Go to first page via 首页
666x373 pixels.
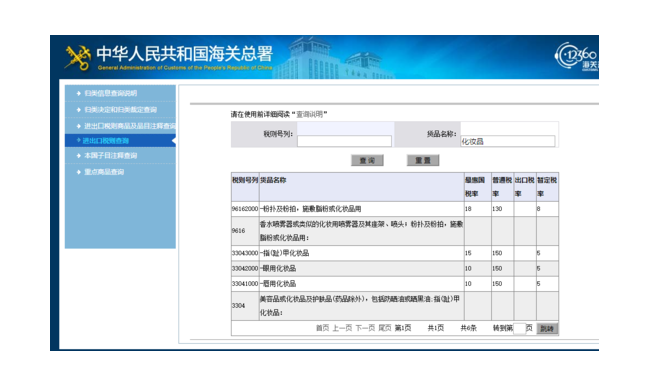pyautogui.click(x=322, y=328)
